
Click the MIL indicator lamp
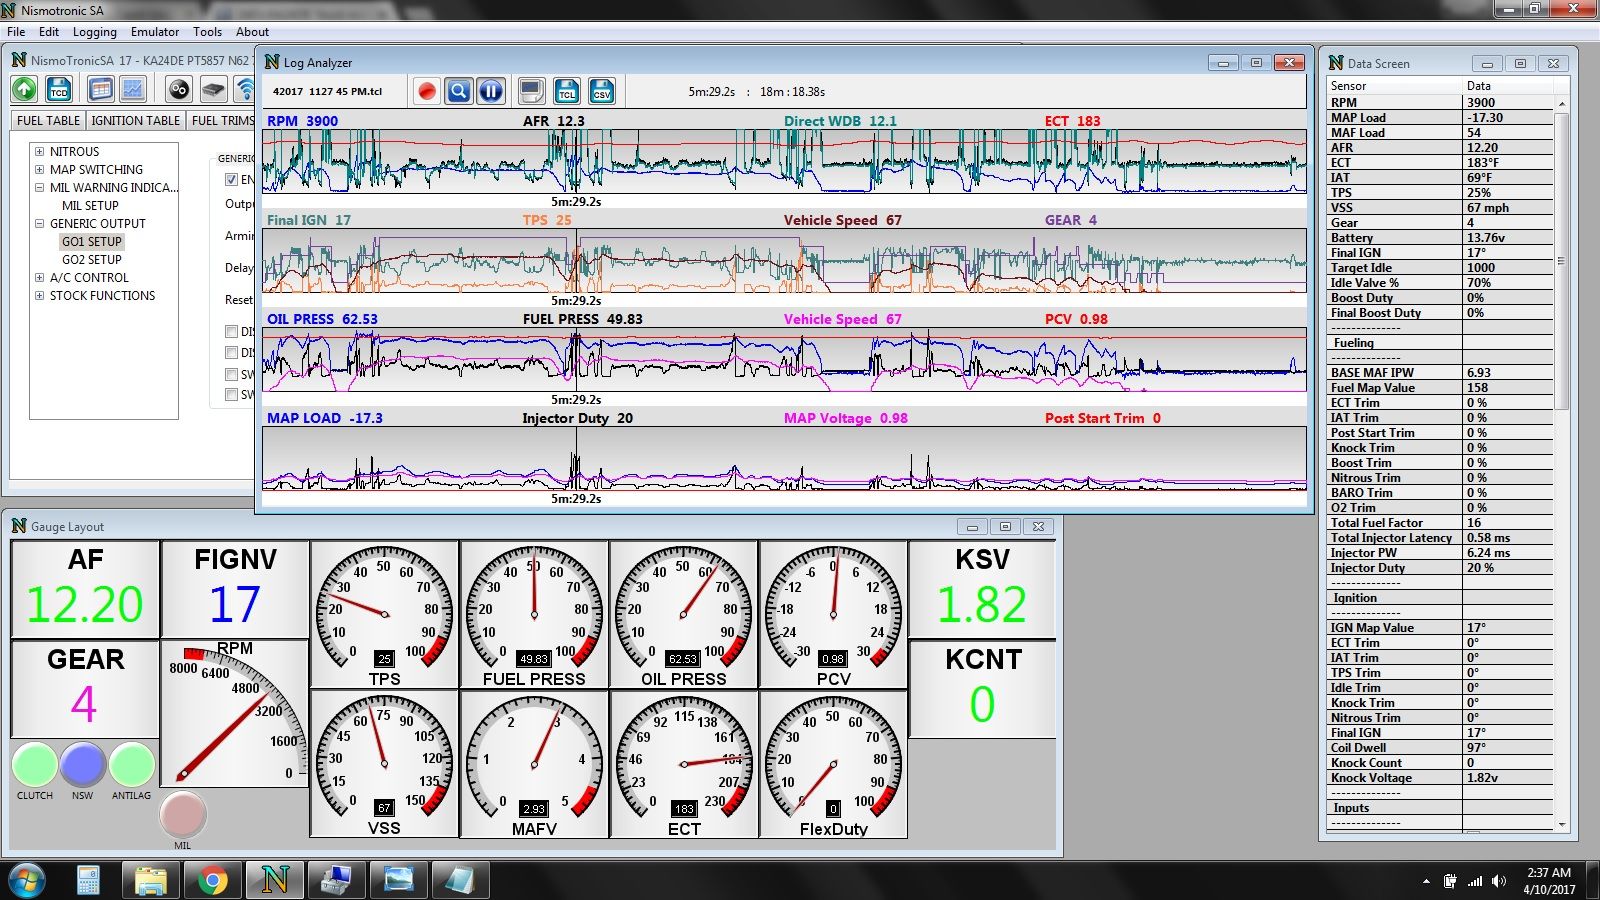pyautogui.click(x=183, y=815)
